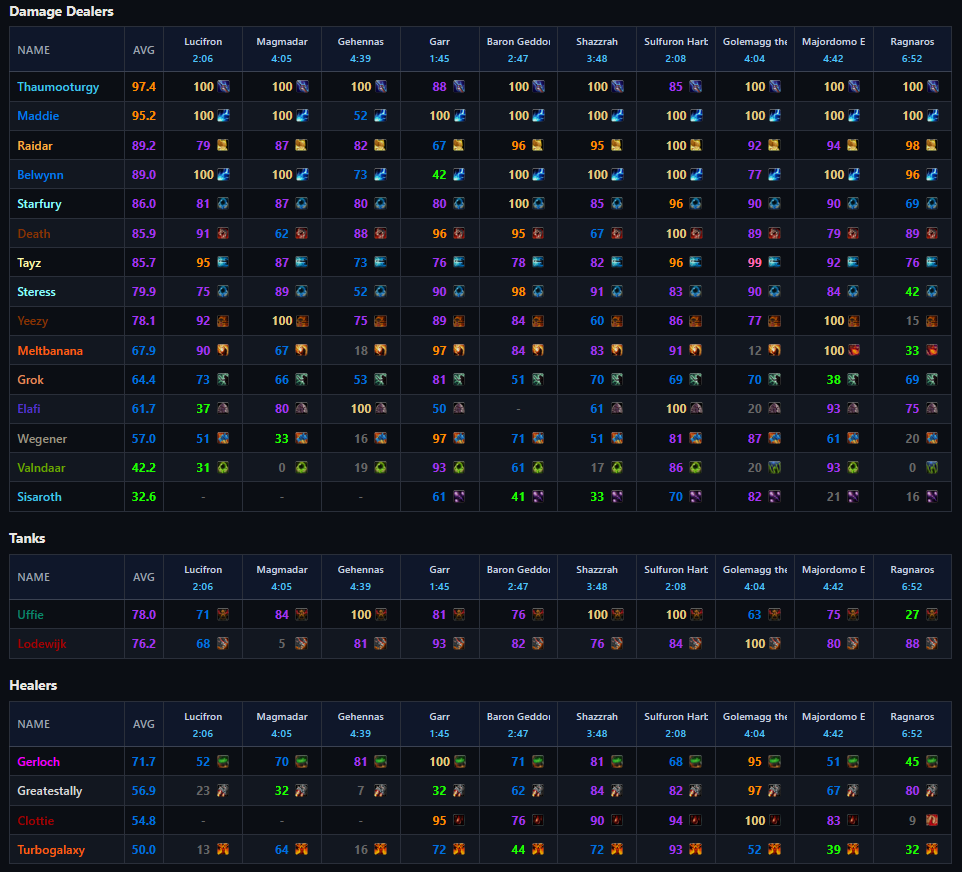Click Thaumooturgy's spec icon under Lucifron
This screenshot has height=872, width=962.
click(x=223, y=87)
